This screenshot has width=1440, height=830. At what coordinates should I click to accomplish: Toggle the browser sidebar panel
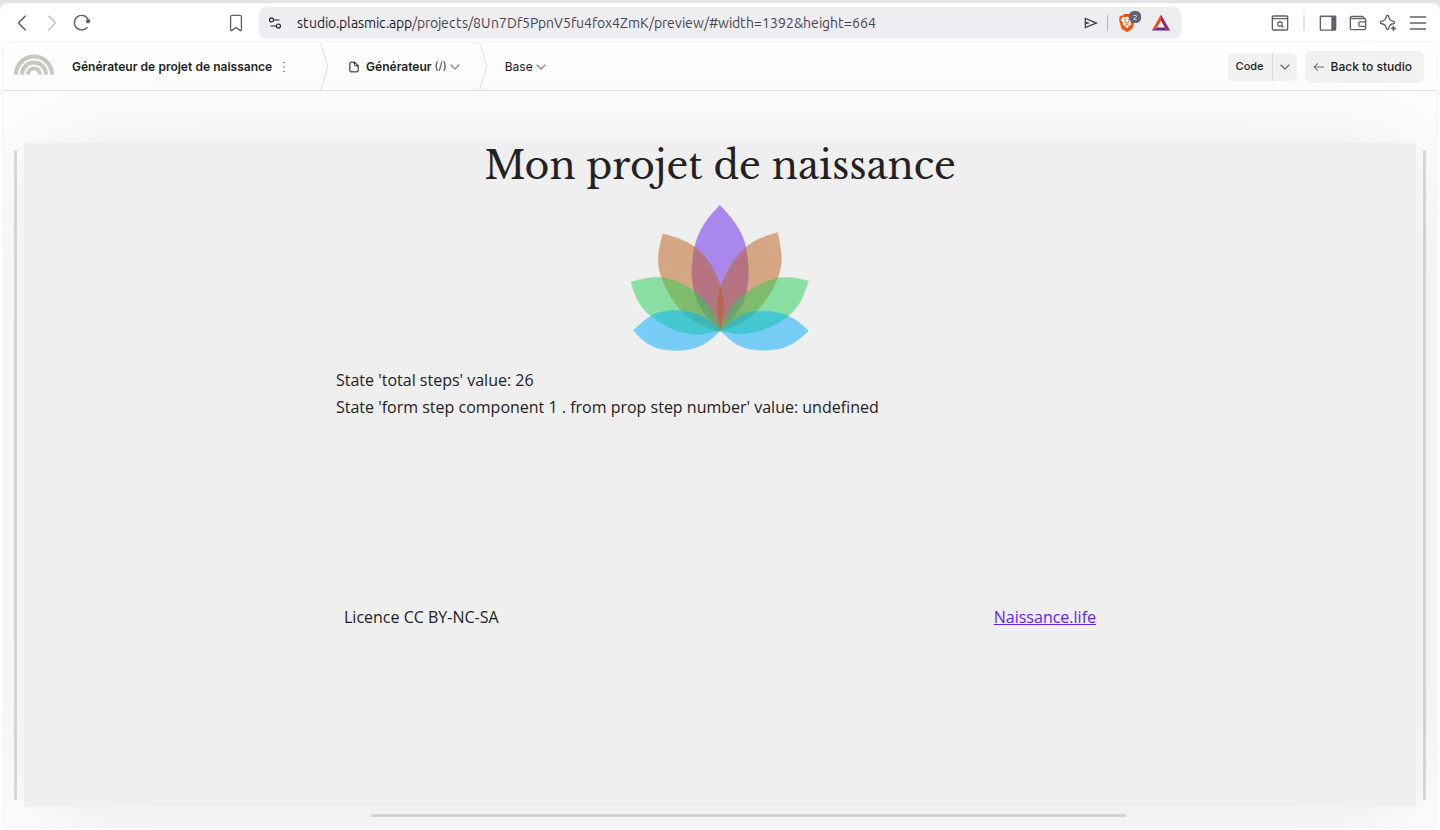1327,22
